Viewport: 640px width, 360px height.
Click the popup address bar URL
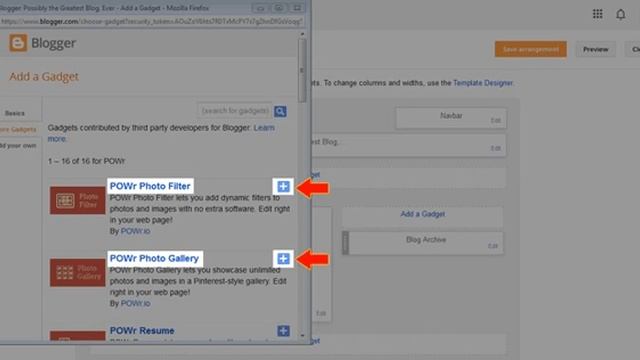(152, 22)
